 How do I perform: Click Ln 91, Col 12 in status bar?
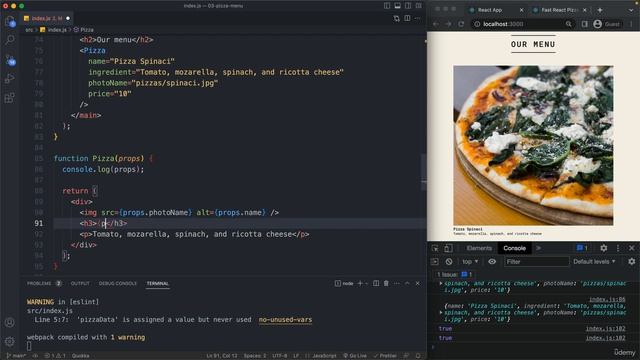coord(222,356)
